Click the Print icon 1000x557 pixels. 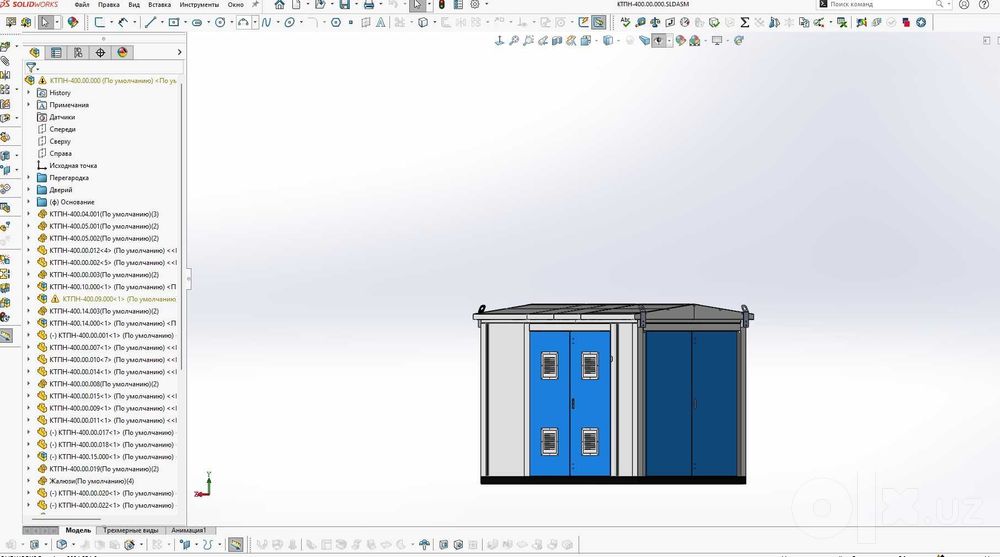(369, 4)
